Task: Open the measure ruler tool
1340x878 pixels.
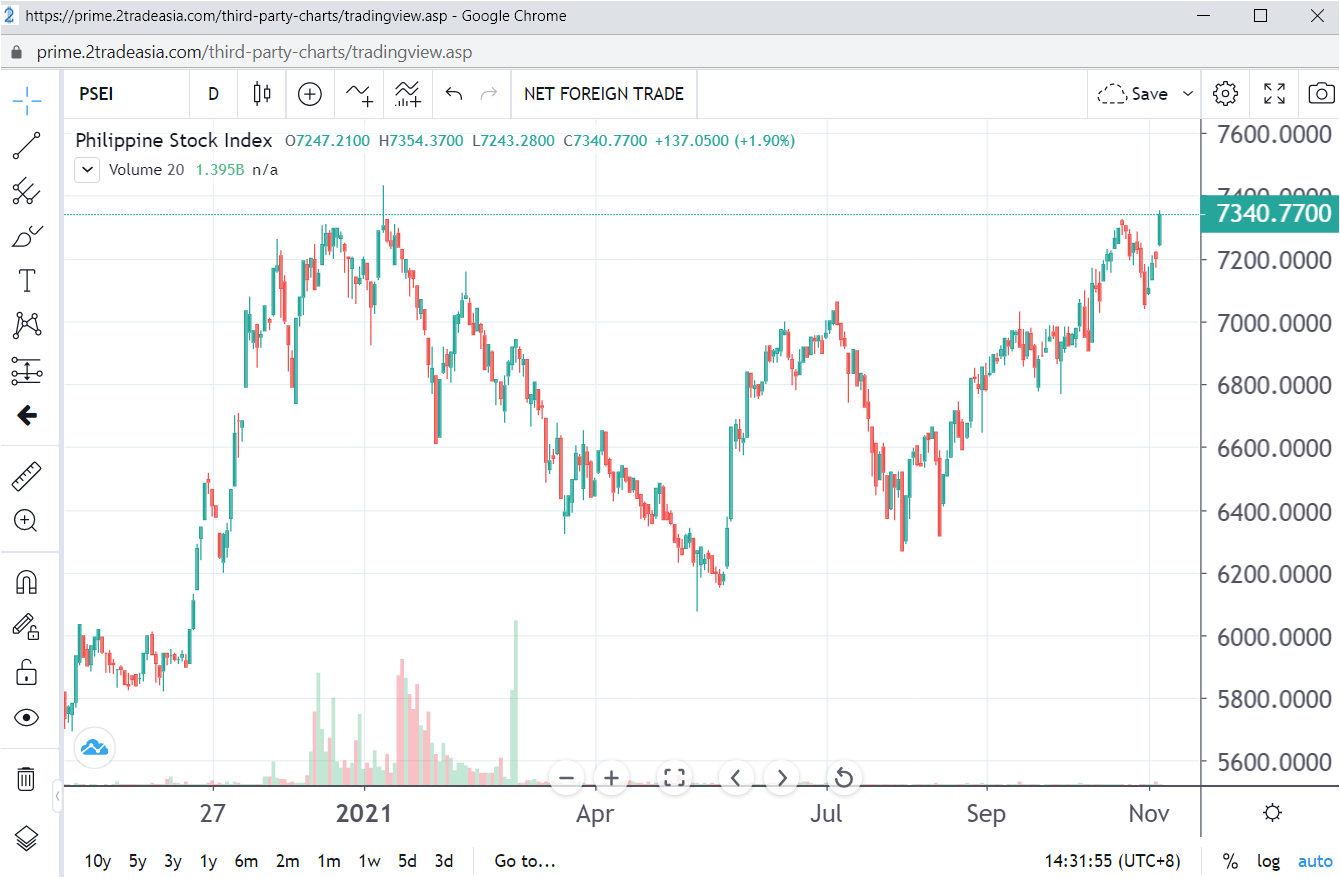Action: click(x=27, y=477)
